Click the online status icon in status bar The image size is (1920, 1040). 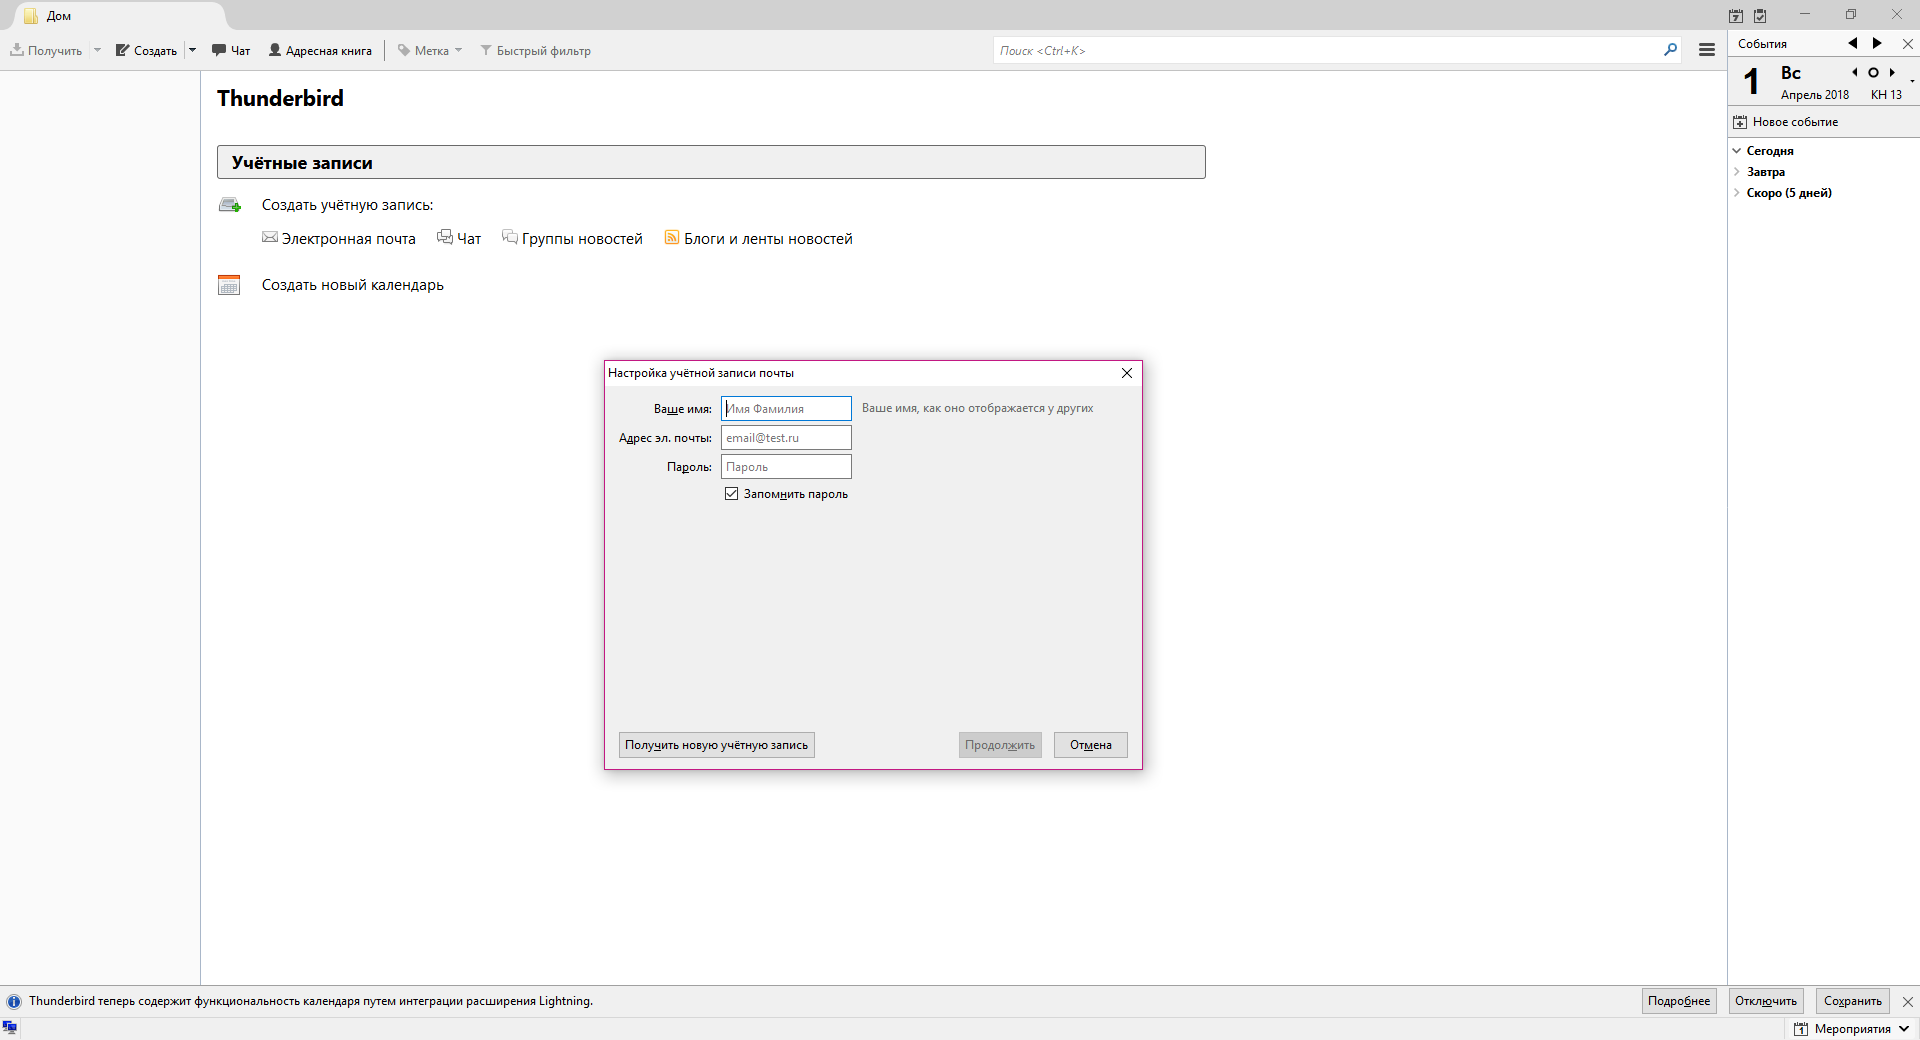point(10,1027)
